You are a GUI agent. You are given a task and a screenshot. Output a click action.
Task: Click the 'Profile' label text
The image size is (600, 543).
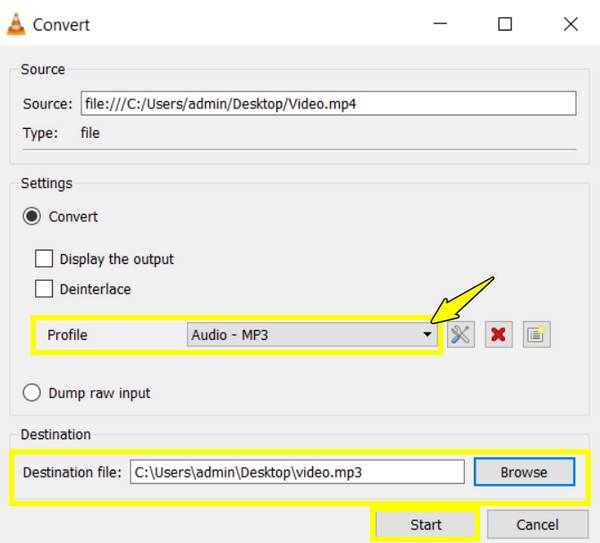pos(67,335)
